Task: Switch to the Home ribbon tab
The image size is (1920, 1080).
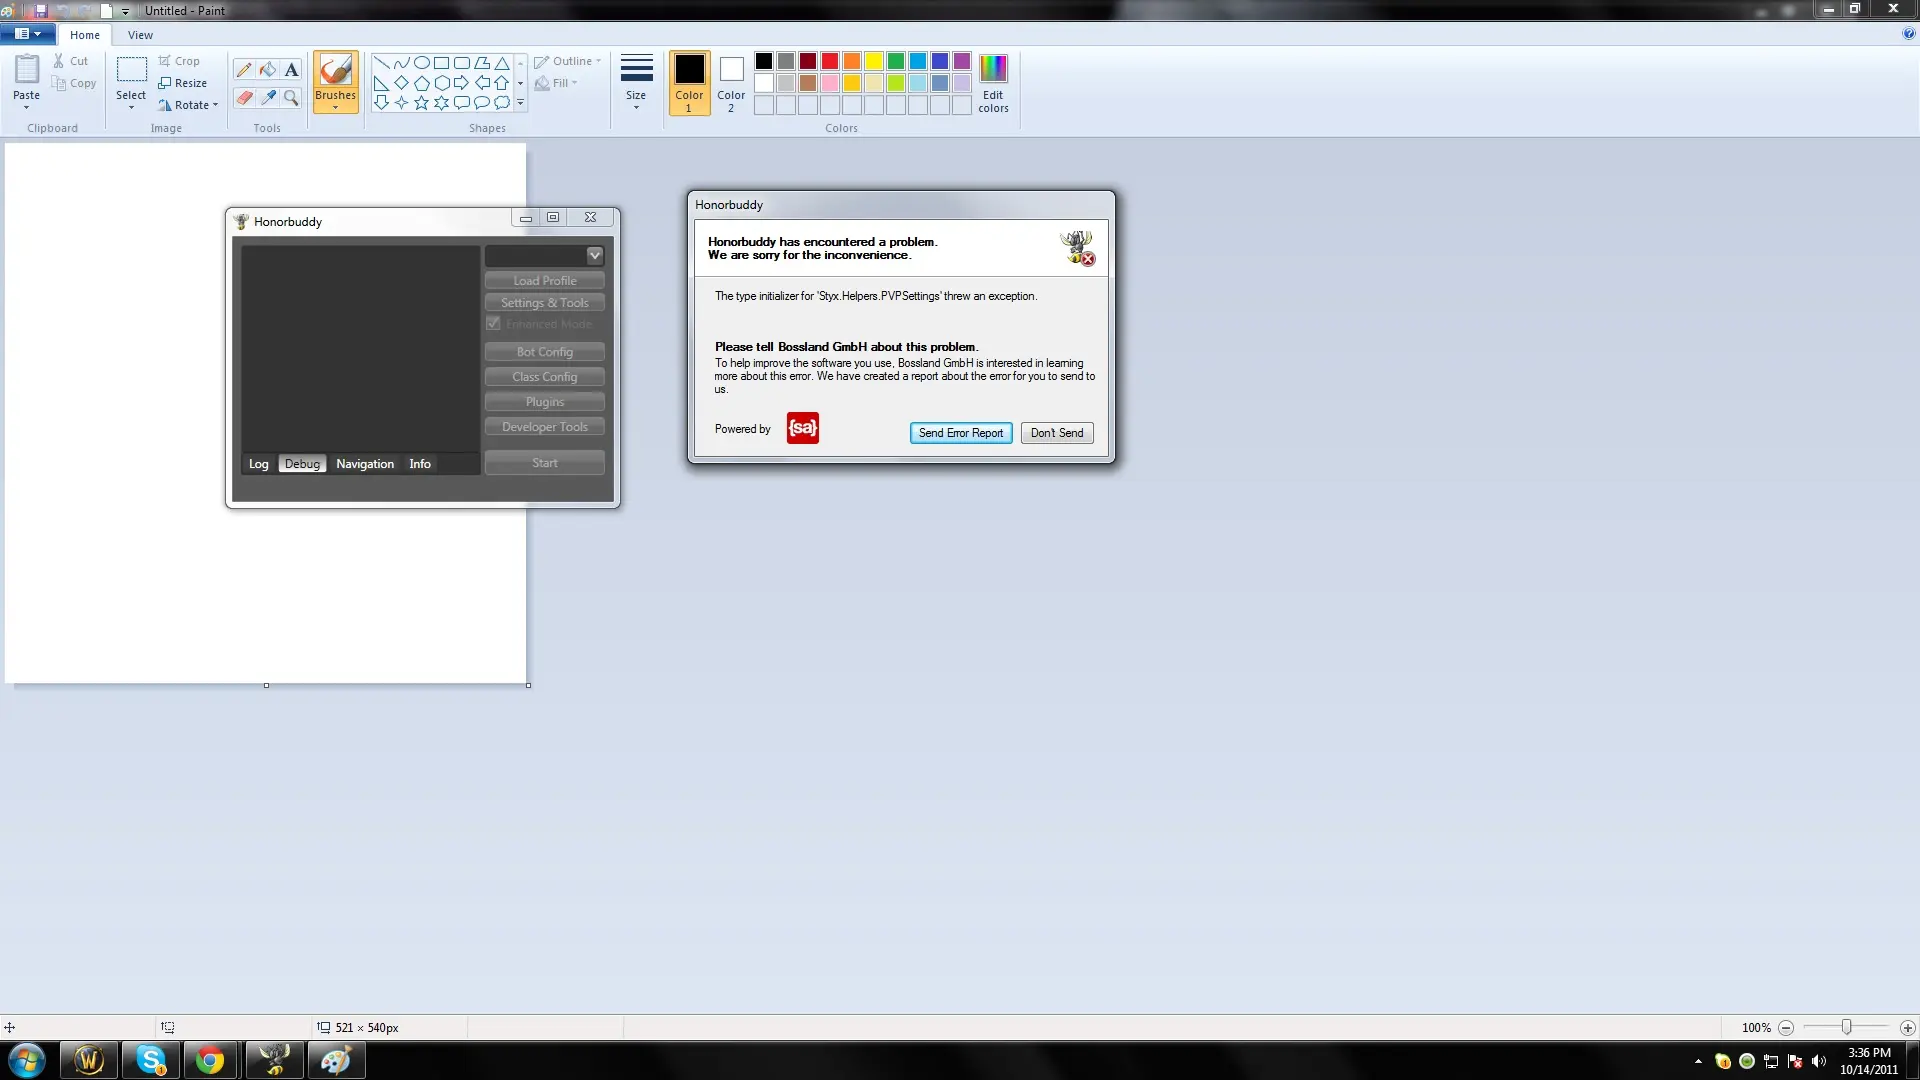Action: 85,35
